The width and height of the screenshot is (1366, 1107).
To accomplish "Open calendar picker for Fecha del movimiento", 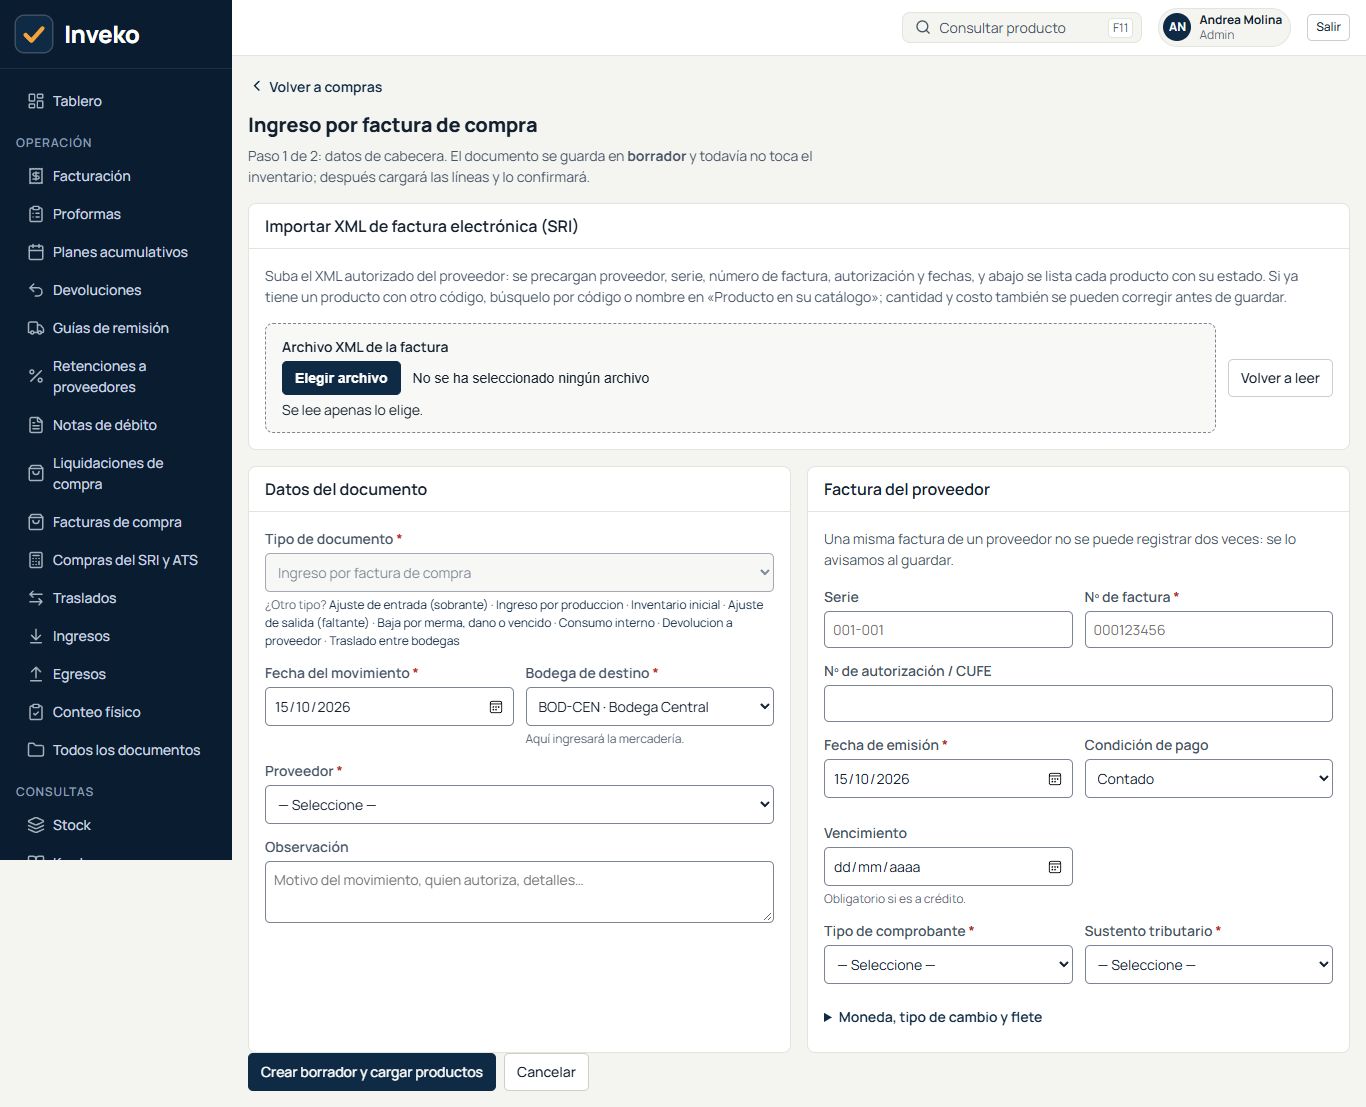I will [496, 707].
